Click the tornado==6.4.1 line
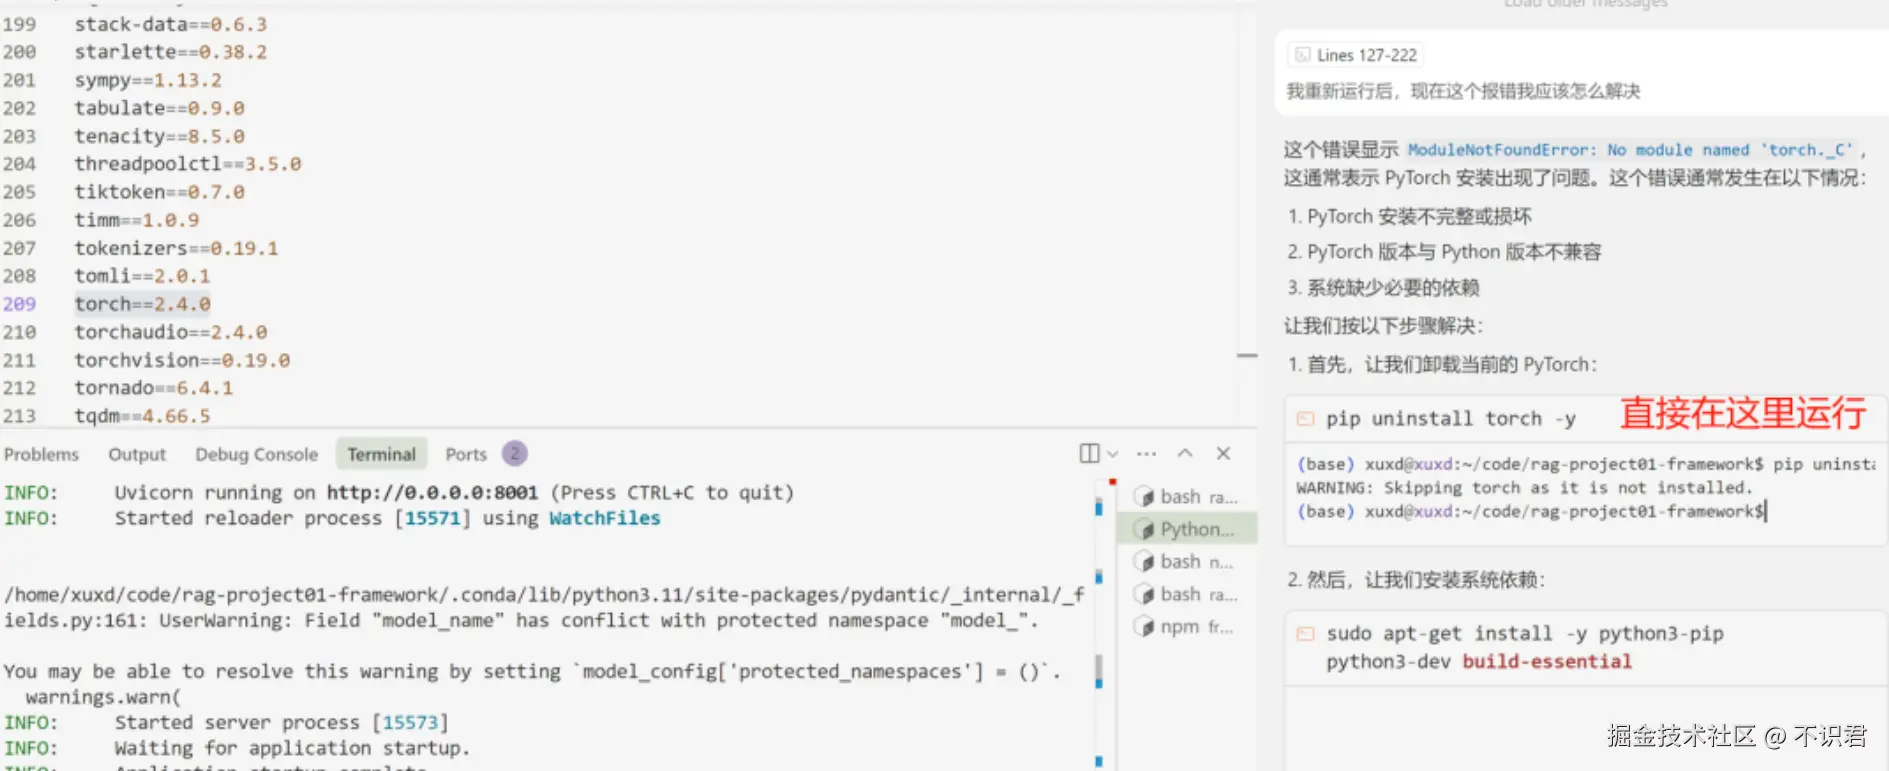The height and width of the screenshot is (771, 1889). tap(153, 388)
